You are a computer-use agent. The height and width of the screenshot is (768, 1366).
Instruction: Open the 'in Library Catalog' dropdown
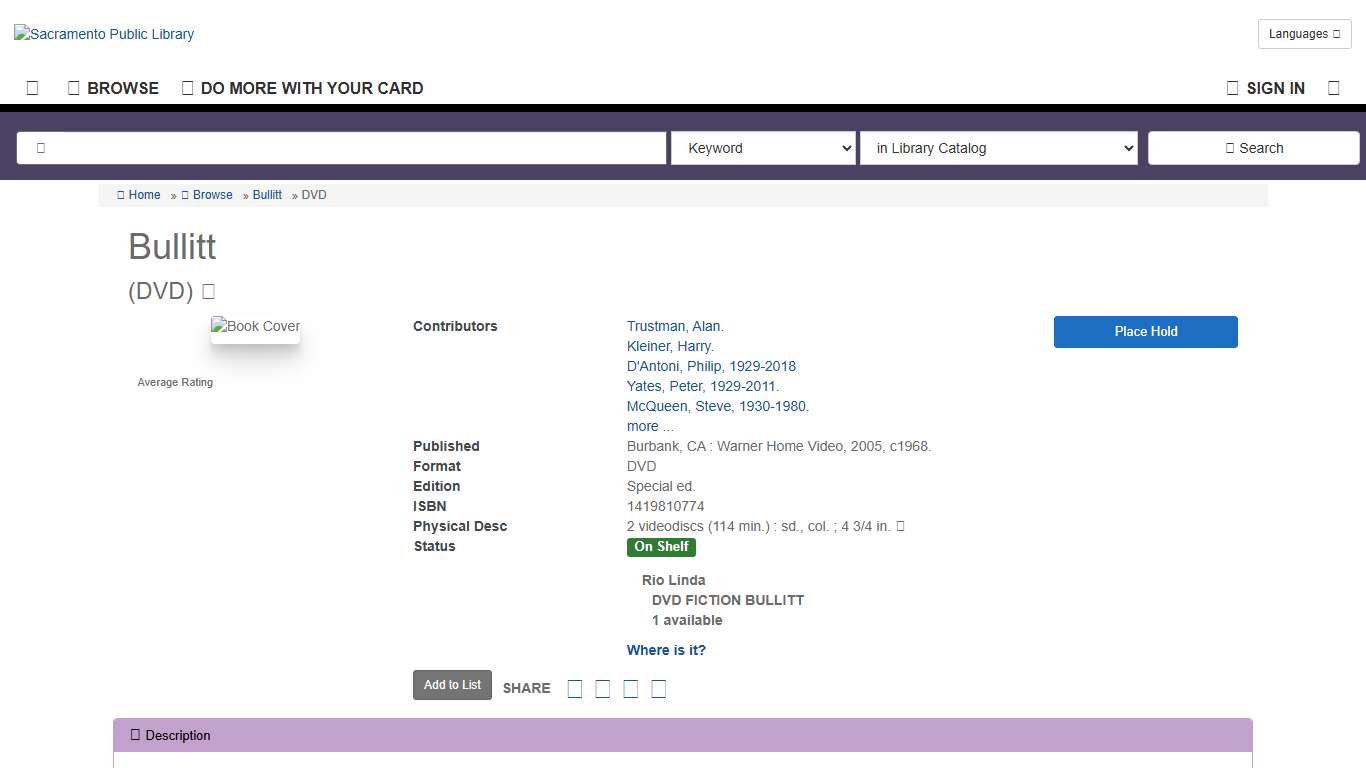[998, 148]
